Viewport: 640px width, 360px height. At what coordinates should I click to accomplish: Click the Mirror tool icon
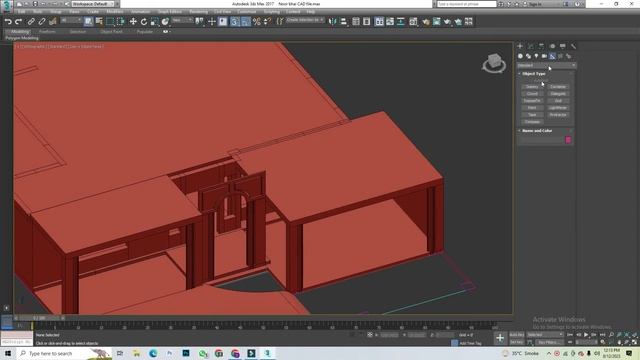click(333, 22)
